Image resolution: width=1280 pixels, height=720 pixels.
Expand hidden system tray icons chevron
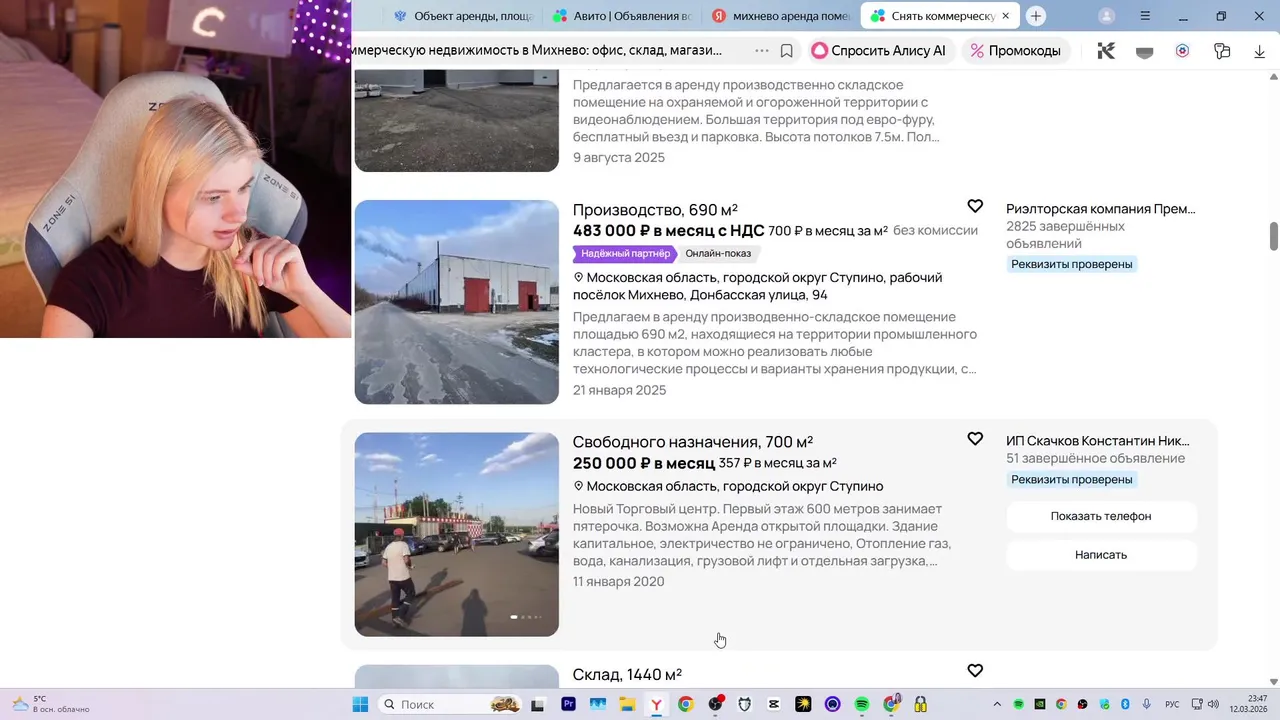coord(997,704)
